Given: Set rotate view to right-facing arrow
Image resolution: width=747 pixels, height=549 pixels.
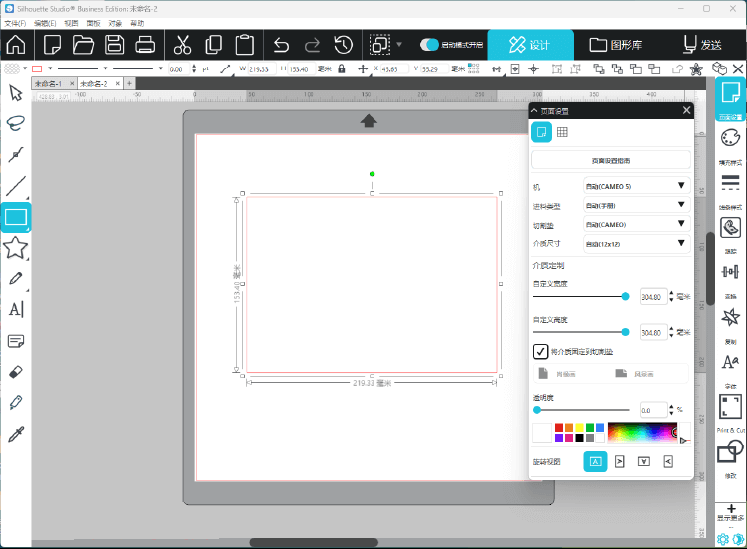Looking at the screenshot, I should (619, 461).
